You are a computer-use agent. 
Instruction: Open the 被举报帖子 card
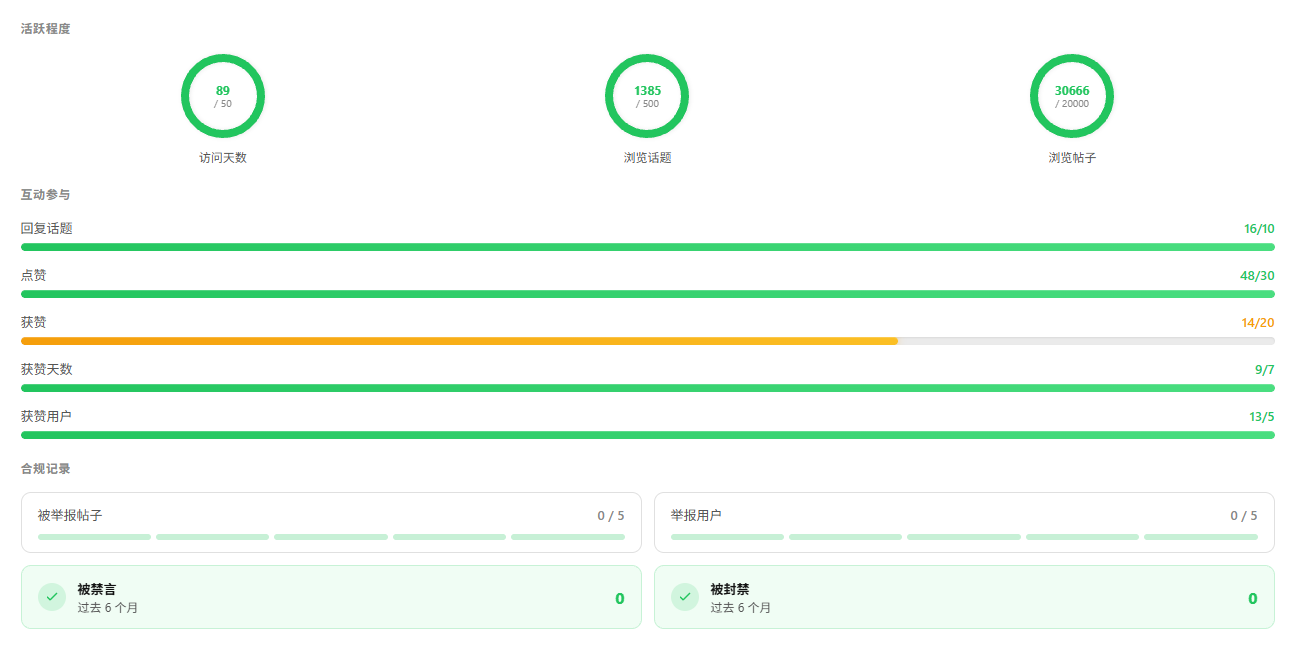point(331,522)
